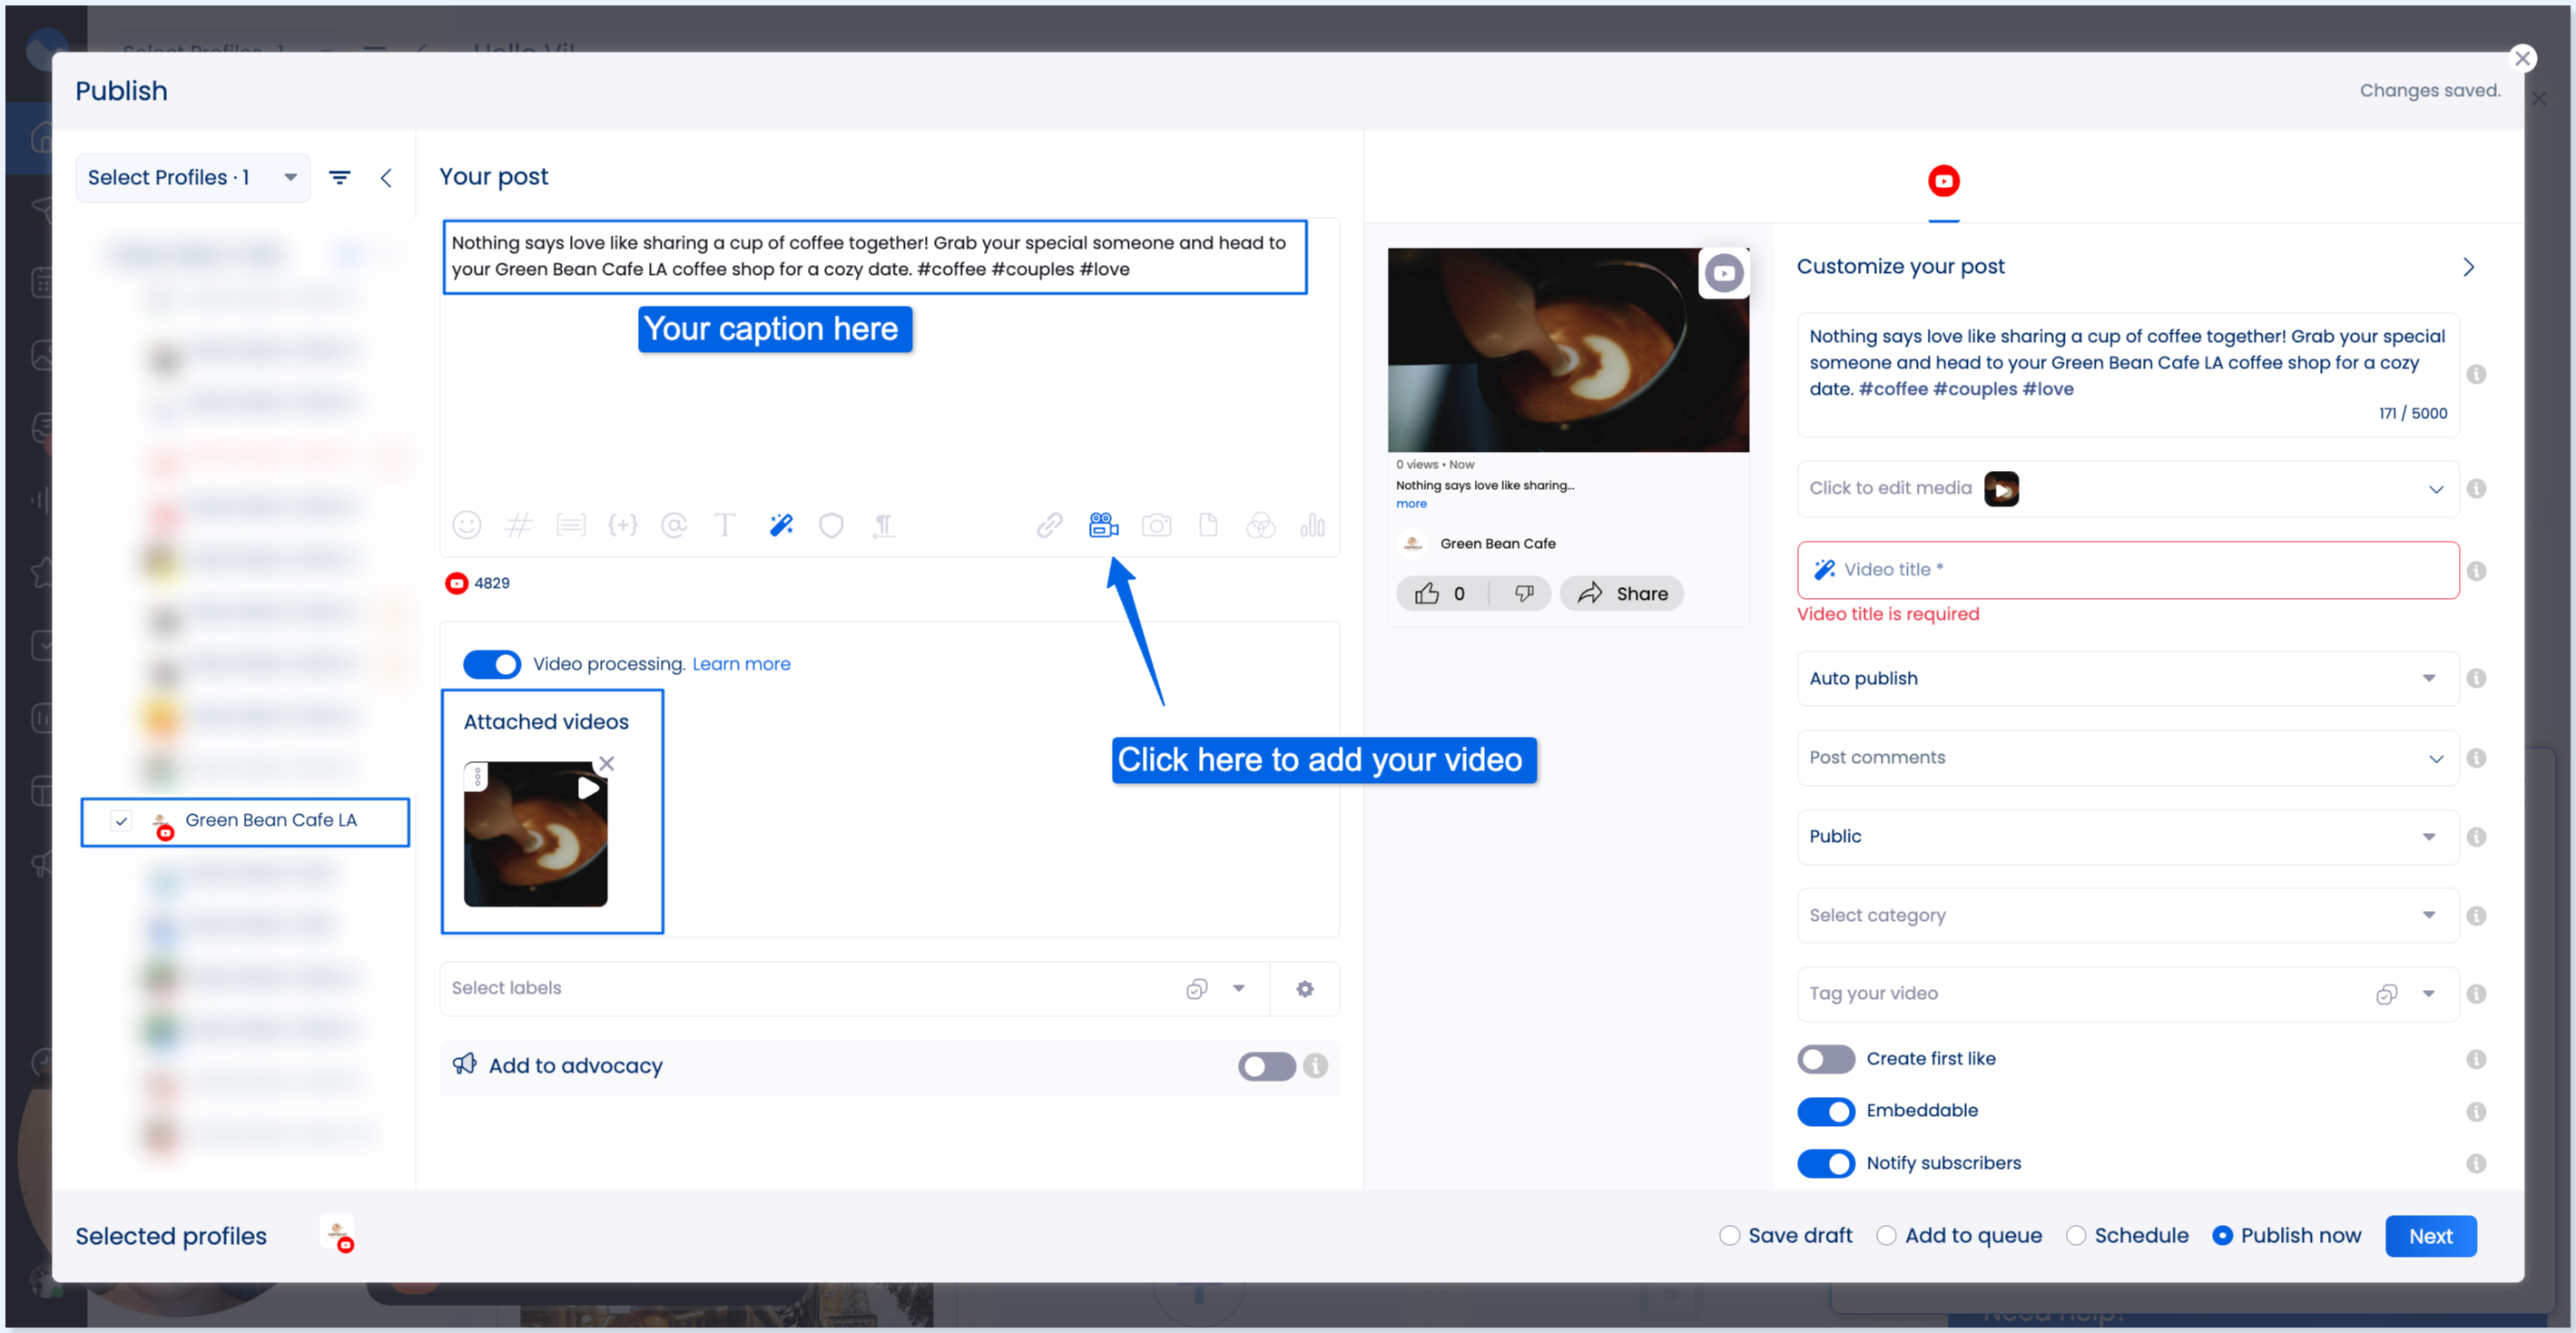Close the Publish dialog

2522,59
